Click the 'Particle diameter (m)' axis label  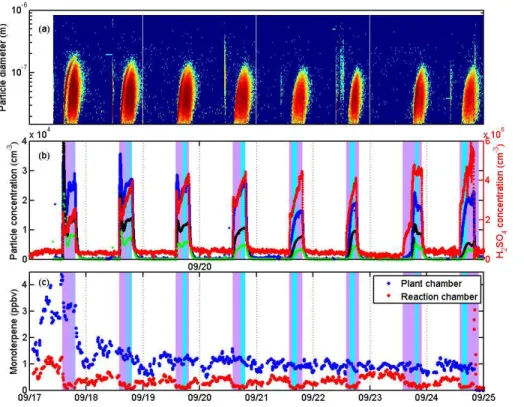point(4,68)
